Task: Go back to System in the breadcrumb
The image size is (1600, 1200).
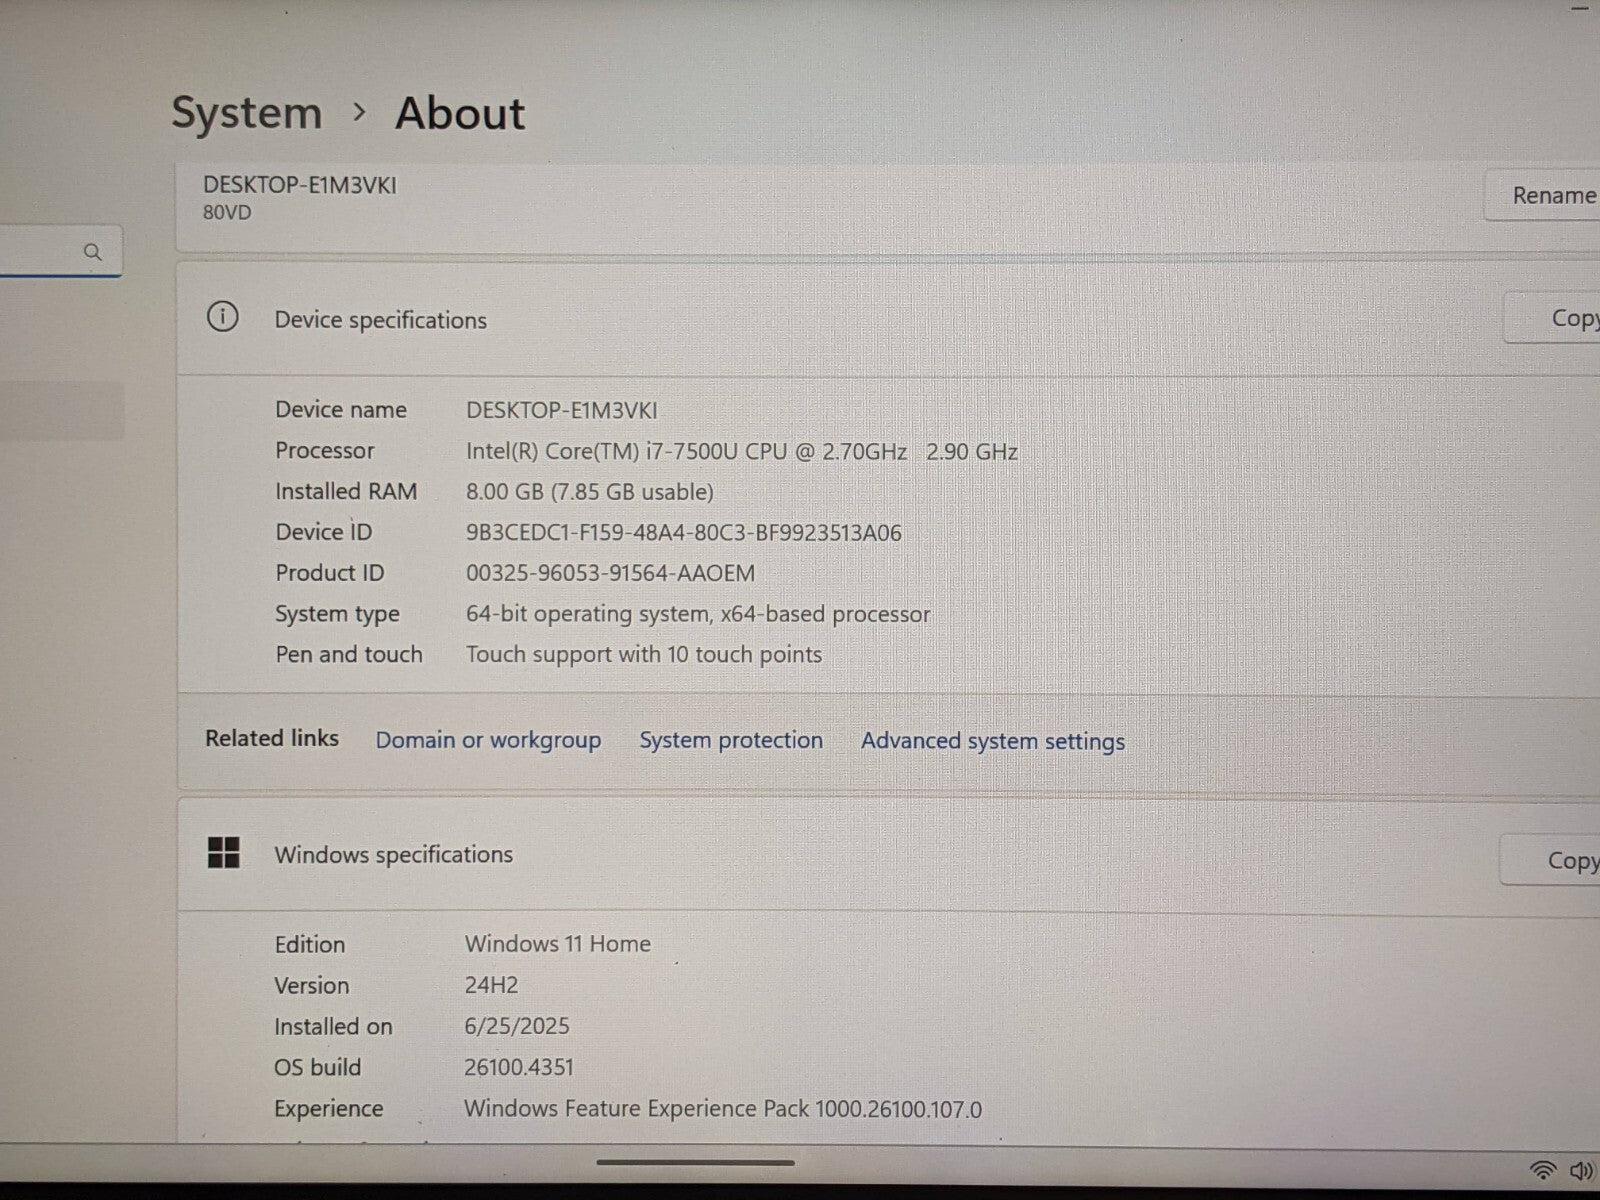Action: point(246,113)
